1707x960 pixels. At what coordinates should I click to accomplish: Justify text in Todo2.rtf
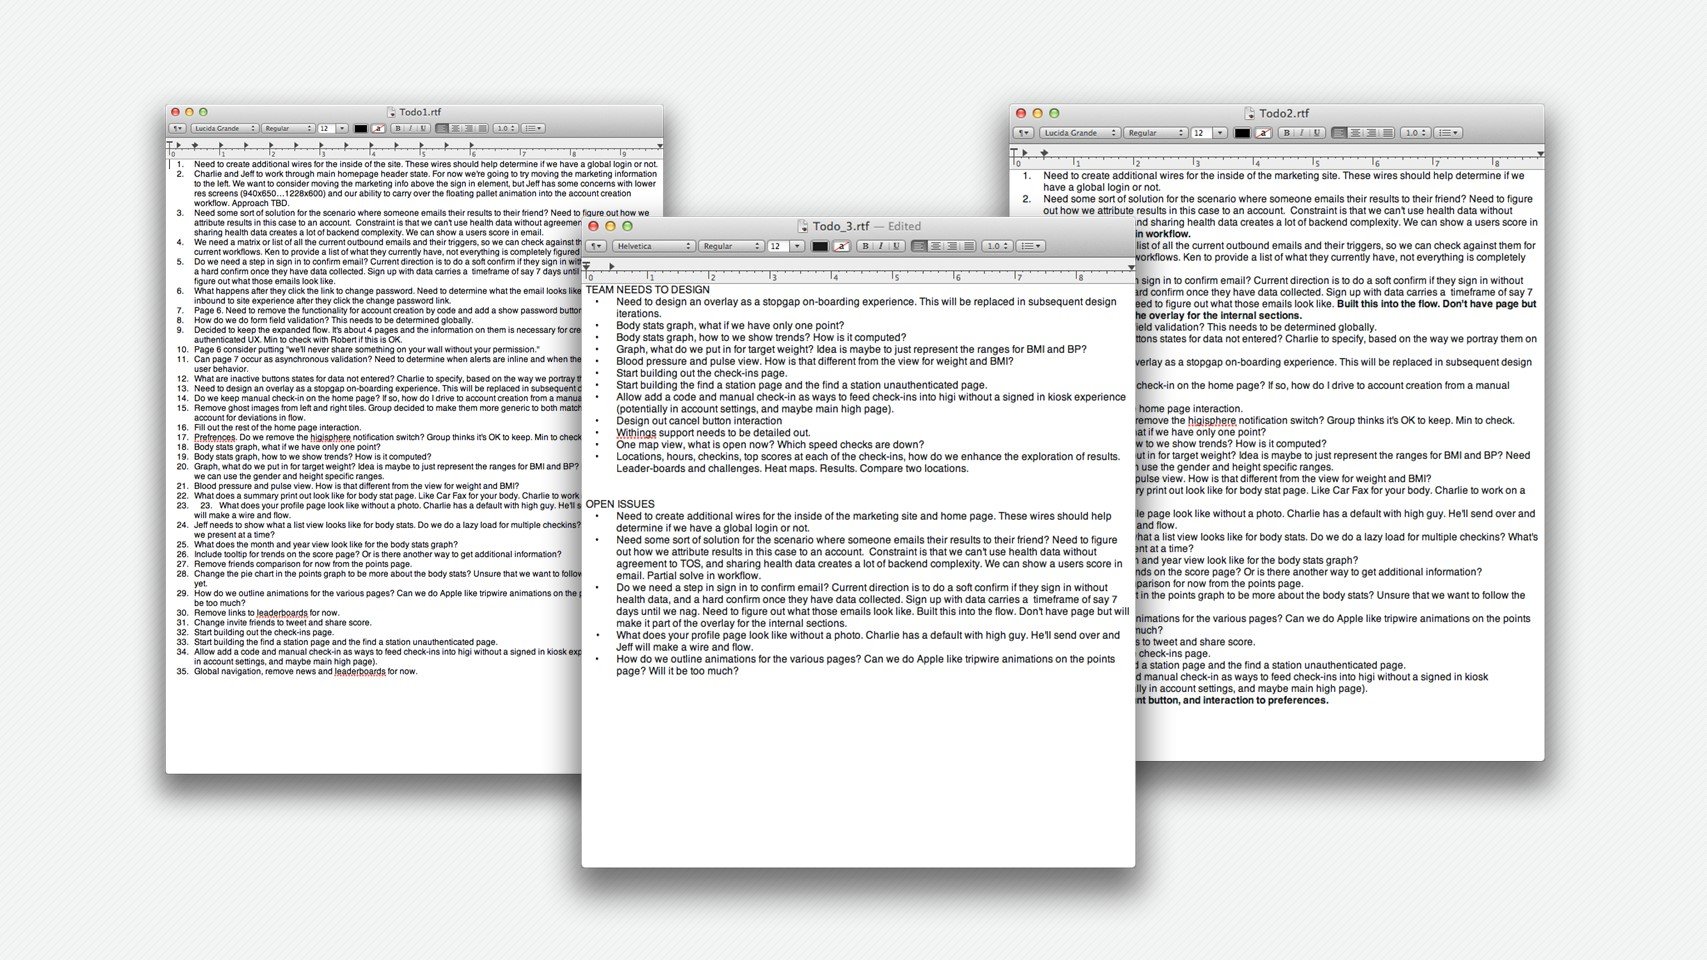pos(1388,133)
